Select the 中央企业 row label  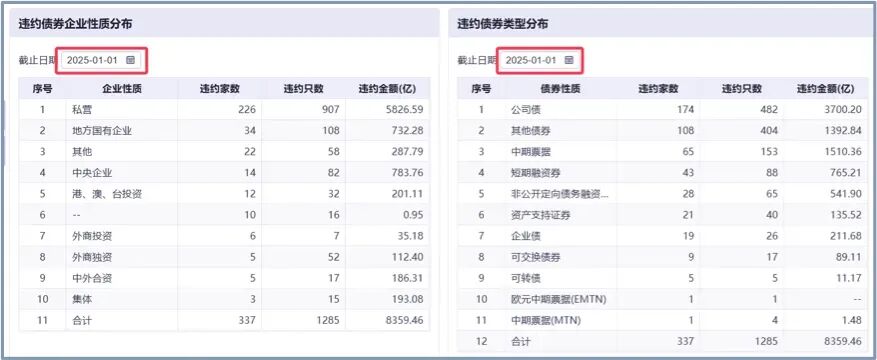[x=92, y=173]
